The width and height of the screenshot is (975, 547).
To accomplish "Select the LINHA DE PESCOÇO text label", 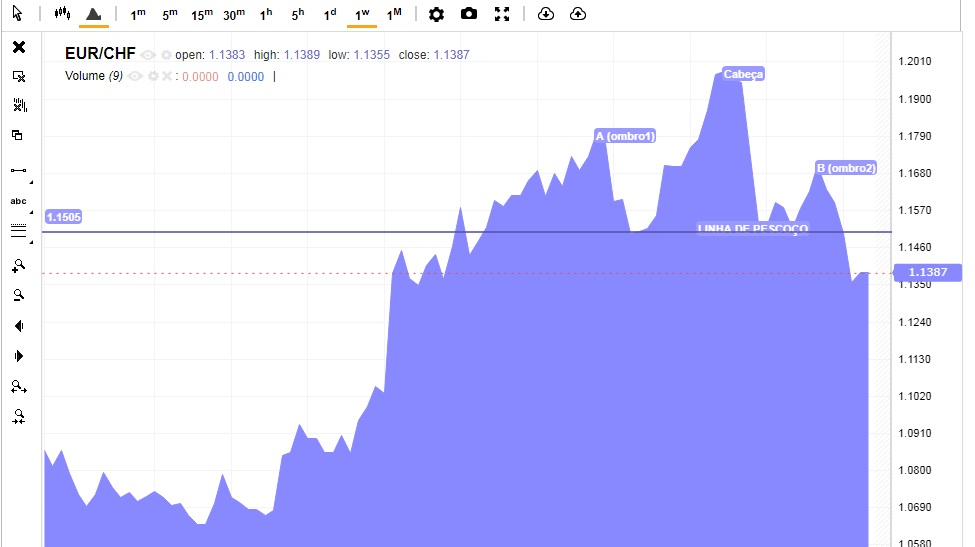I will tap(752, 228).
